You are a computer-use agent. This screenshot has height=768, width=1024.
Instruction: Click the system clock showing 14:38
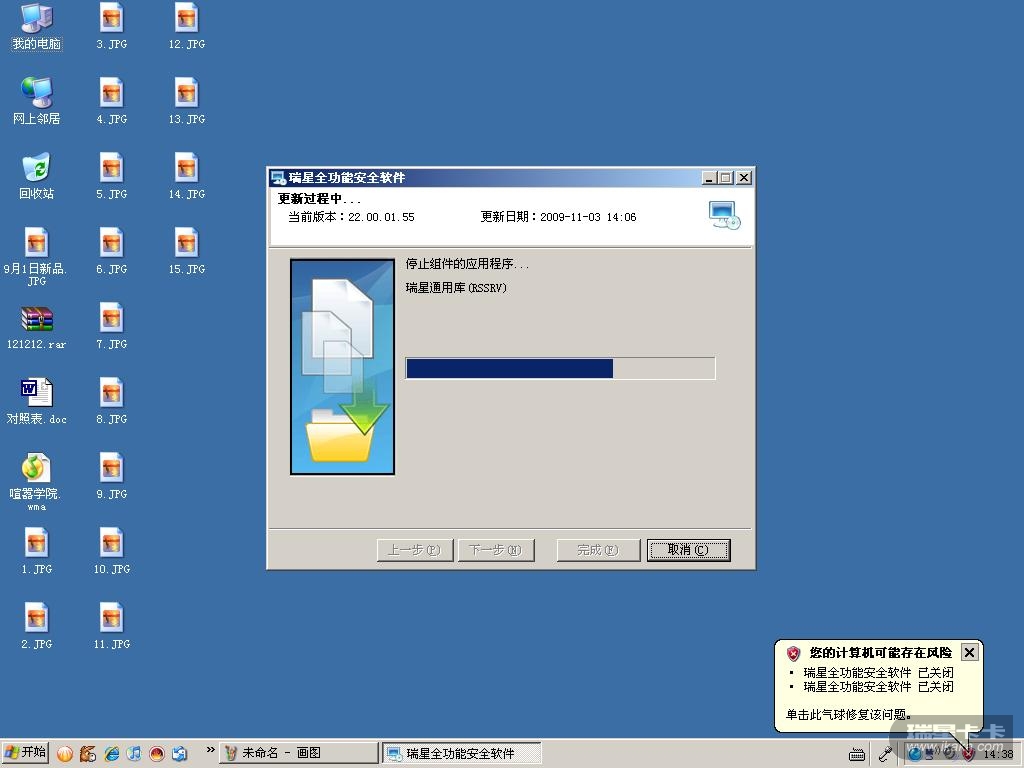998,754
